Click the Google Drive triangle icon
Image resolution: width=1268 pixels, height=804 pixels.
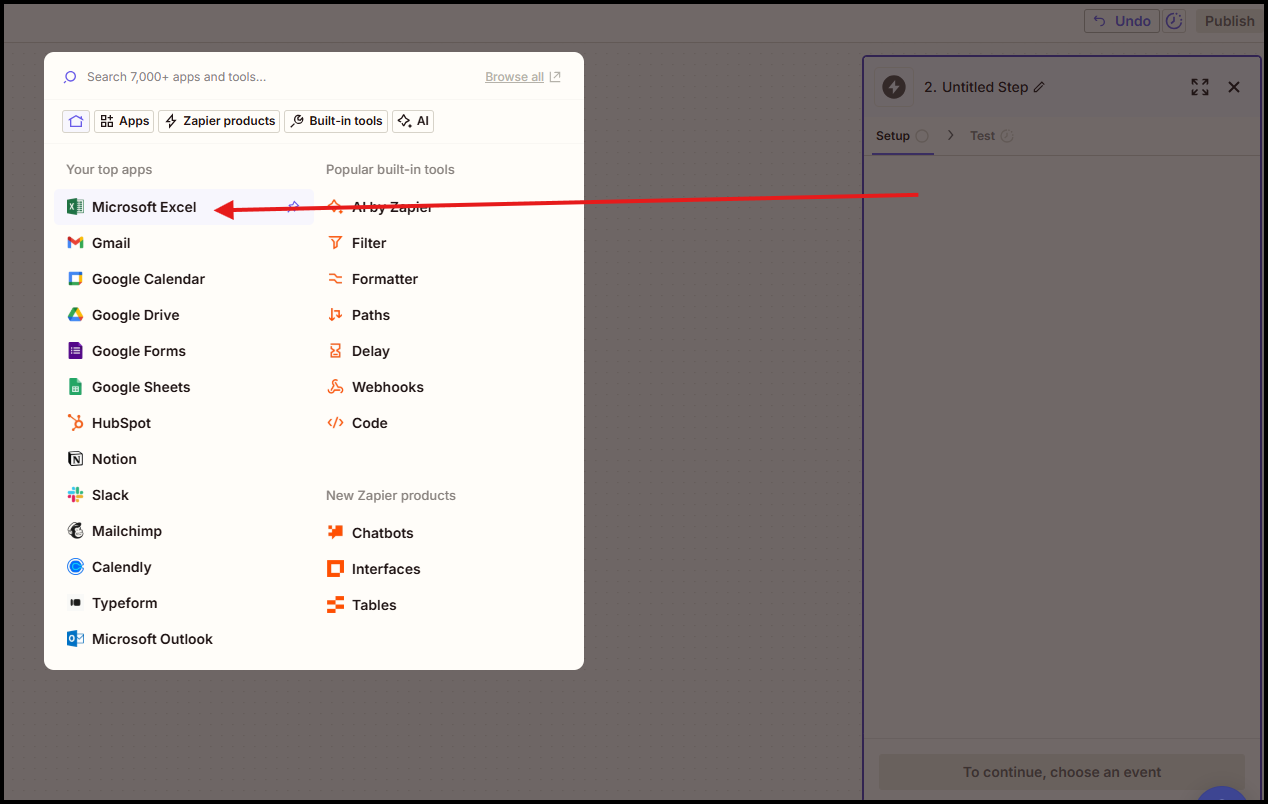pyautogui.click(x=75, y=315)
